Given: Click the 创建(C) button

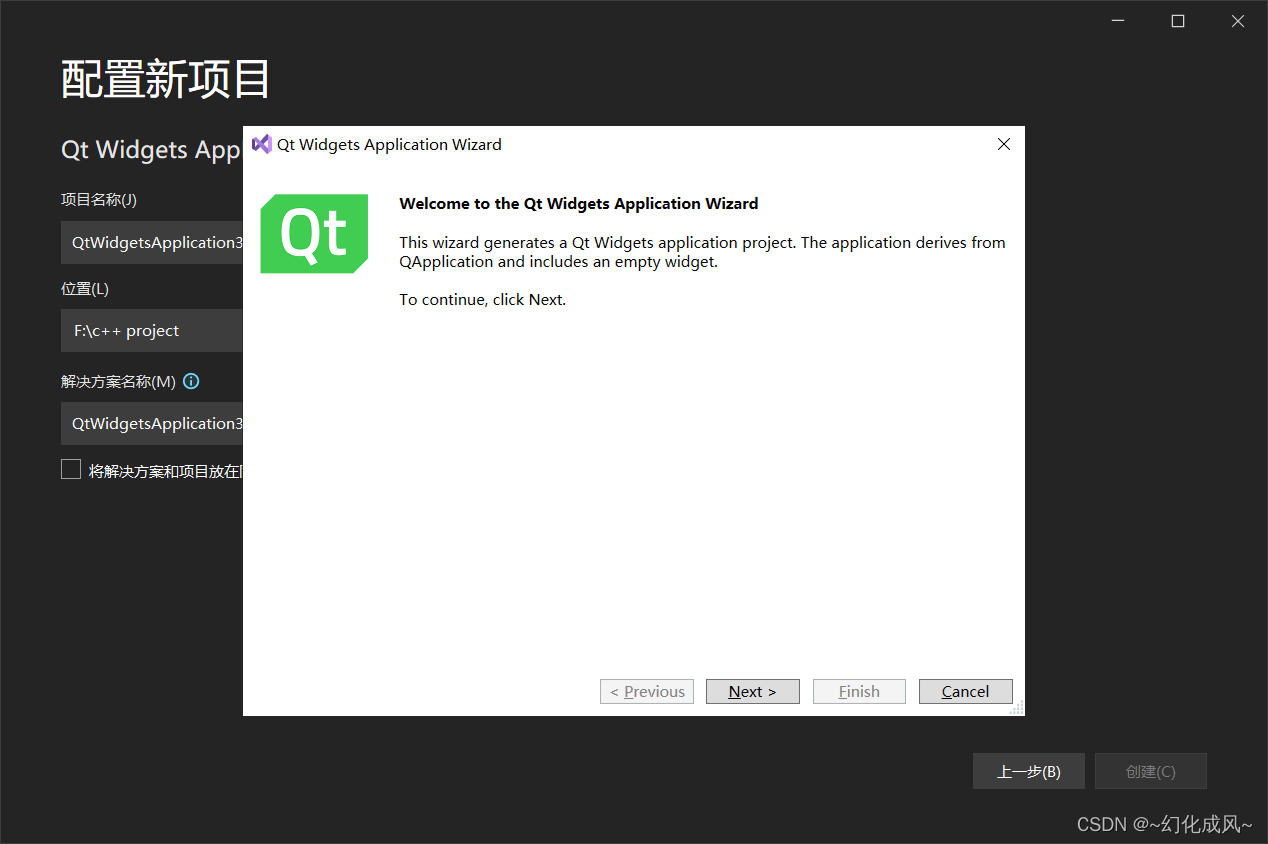Looking at the screenshot, I should pyautogui.click(x=1150, y=771).
